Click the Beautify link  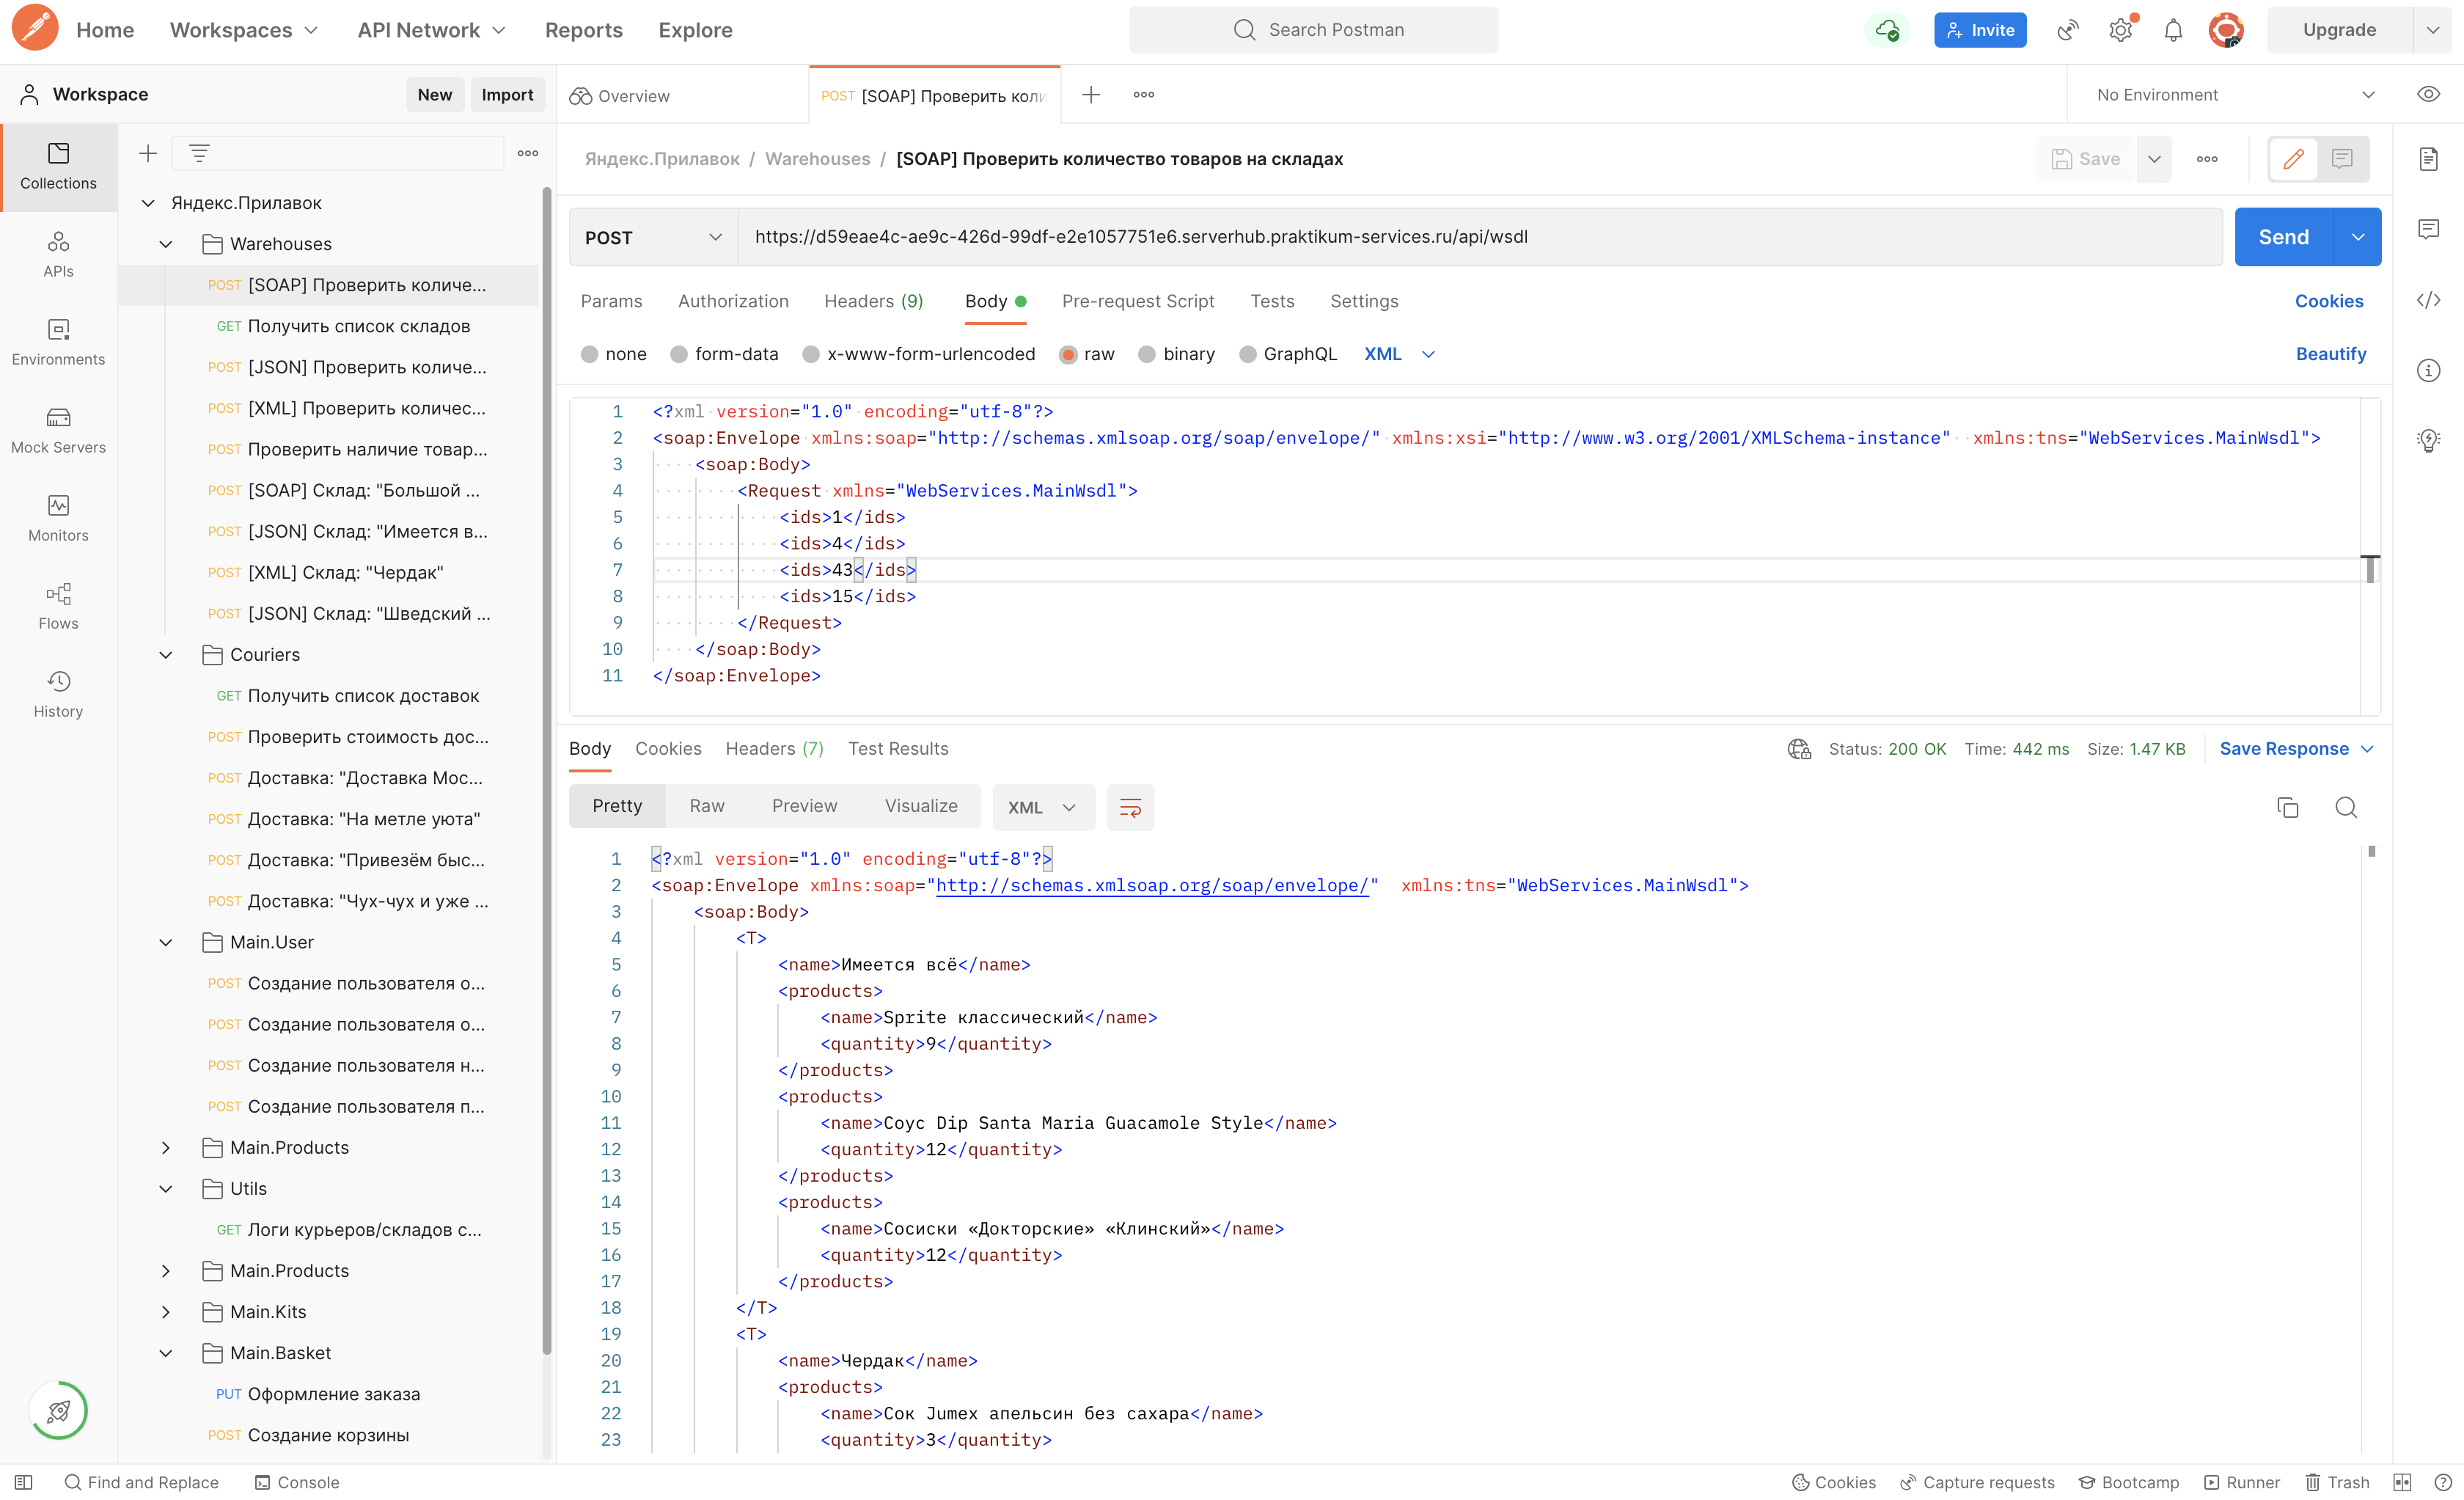pos(2330,354)
